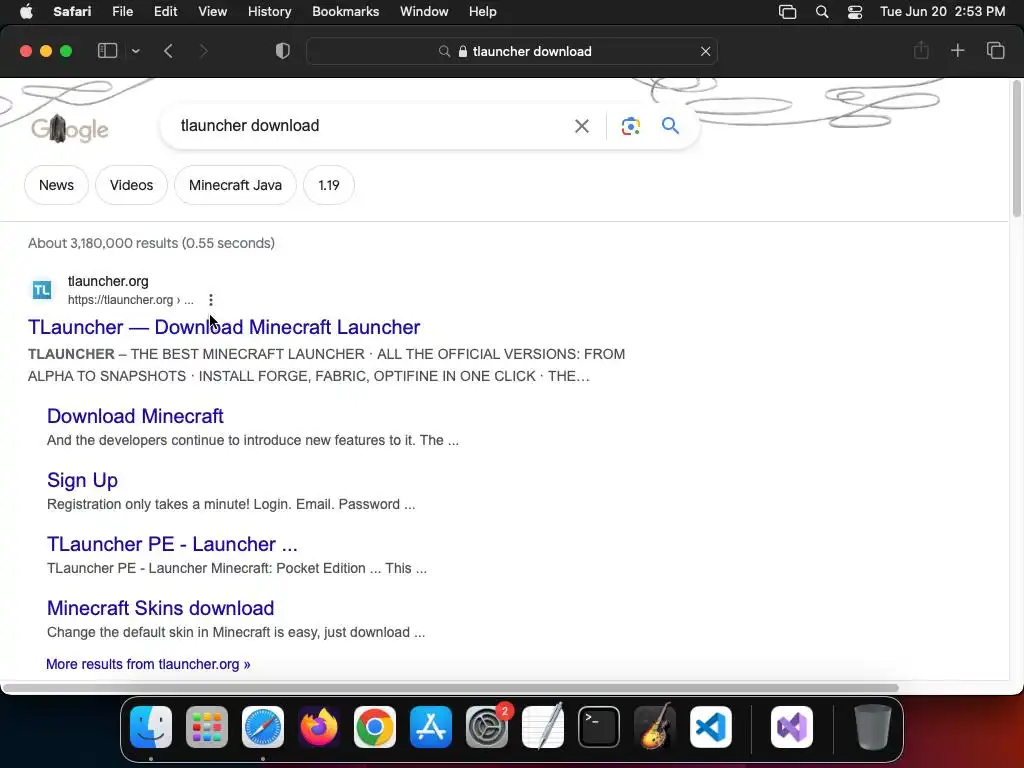The width and height of the screenshot is (1024, 768).
Task: Select the 1.19 filter chip
Action: [x=328, y=185]
